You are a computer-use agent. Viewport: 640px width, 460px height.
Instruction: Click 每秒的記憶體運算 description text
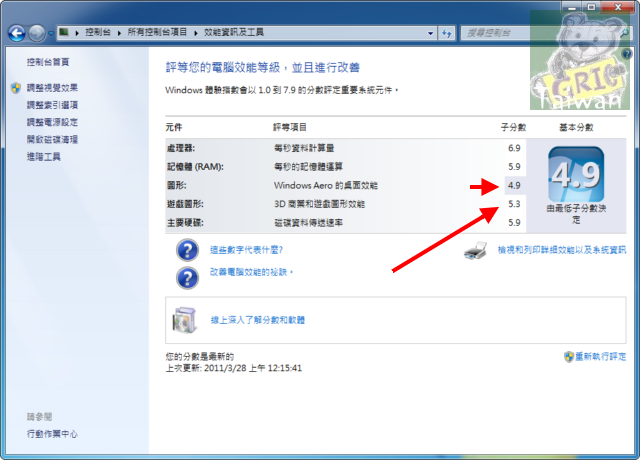[x=308, y=167]
